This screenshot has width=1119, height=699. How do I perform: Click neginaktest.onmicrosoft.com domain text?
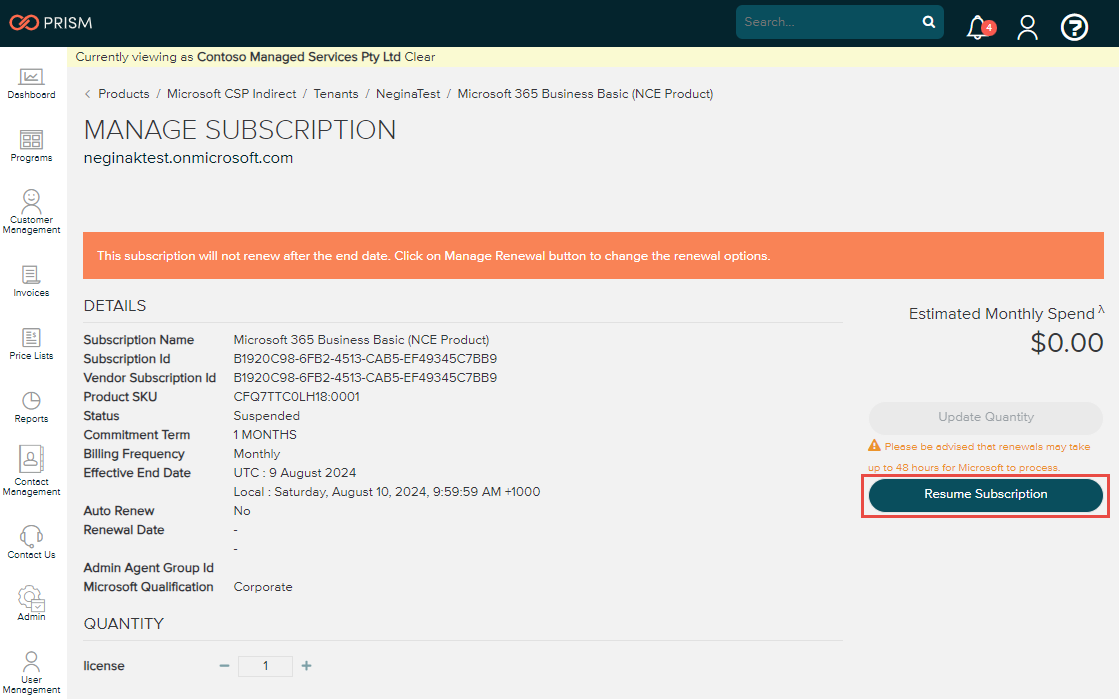coord(188,158)
